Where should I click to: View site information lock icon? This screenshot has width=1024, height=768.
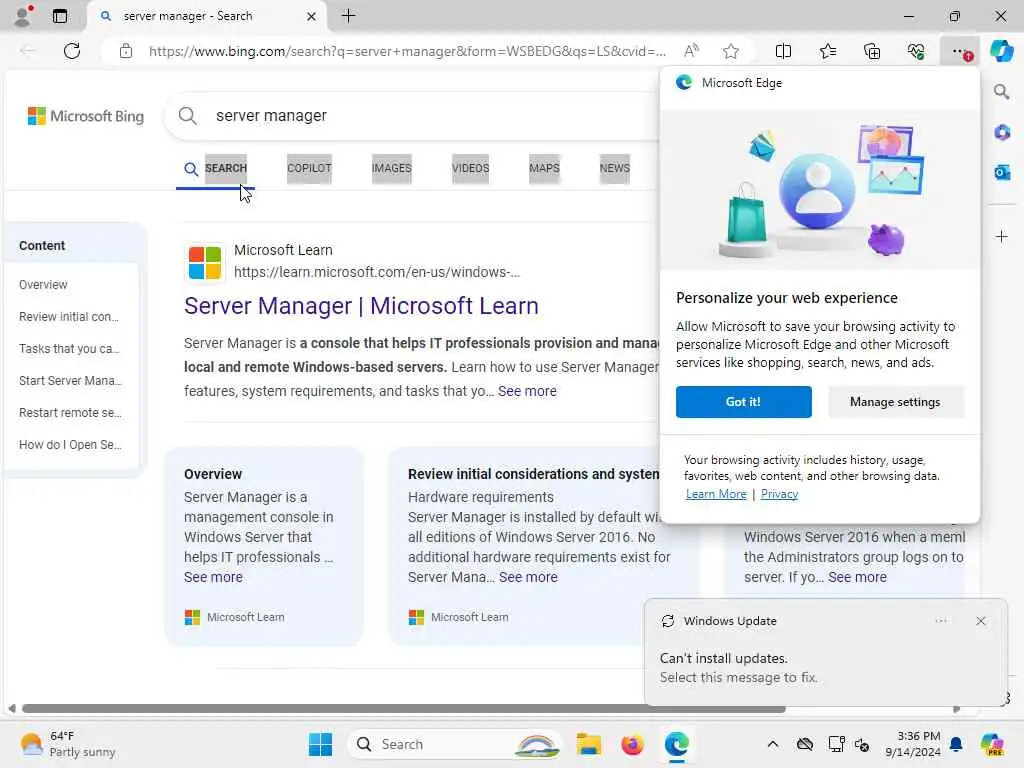pyautogui.click(x=126, y=51)
